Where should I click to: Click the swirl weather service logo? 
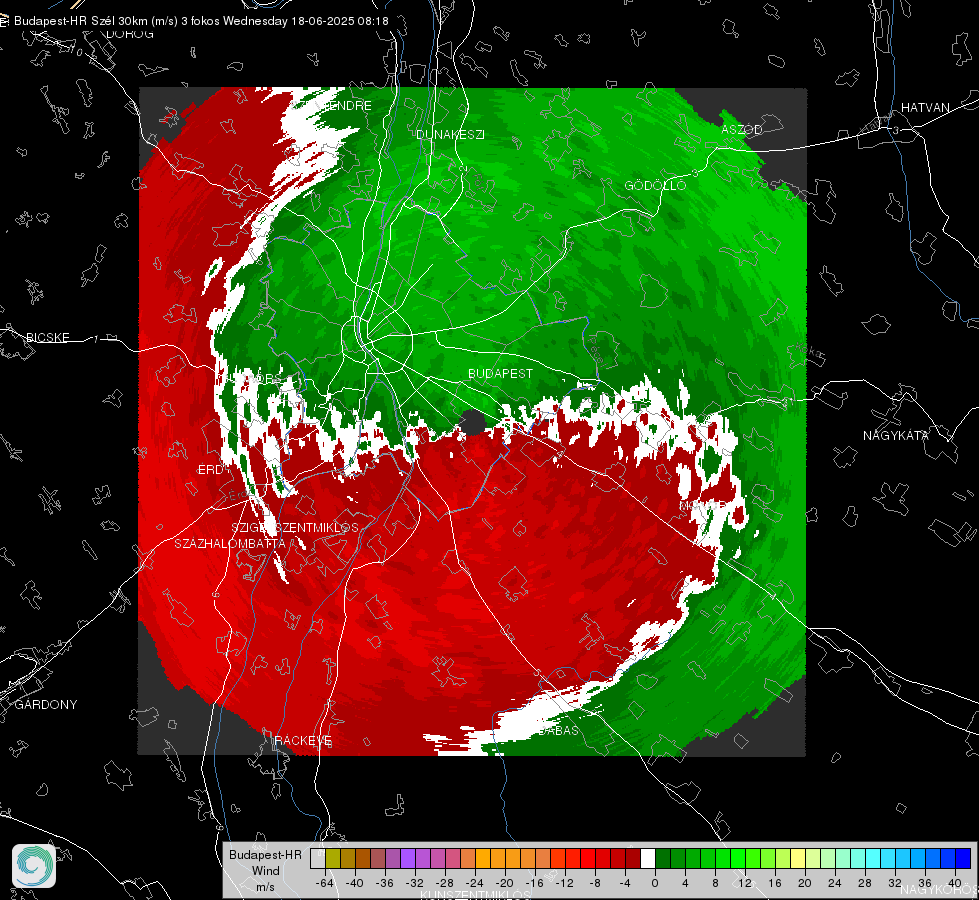click(34, 866)
